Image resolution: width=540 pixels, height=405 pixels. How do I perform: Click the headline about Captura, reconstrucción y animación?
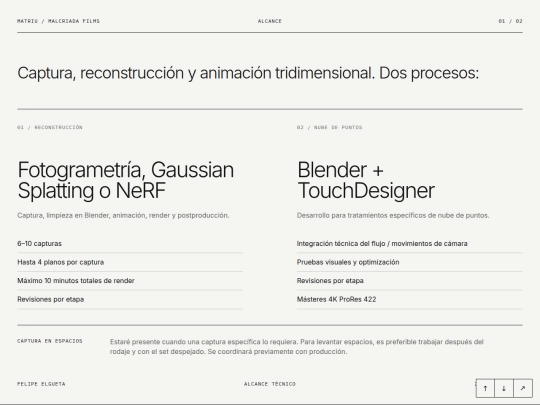[x=248, y=73]
